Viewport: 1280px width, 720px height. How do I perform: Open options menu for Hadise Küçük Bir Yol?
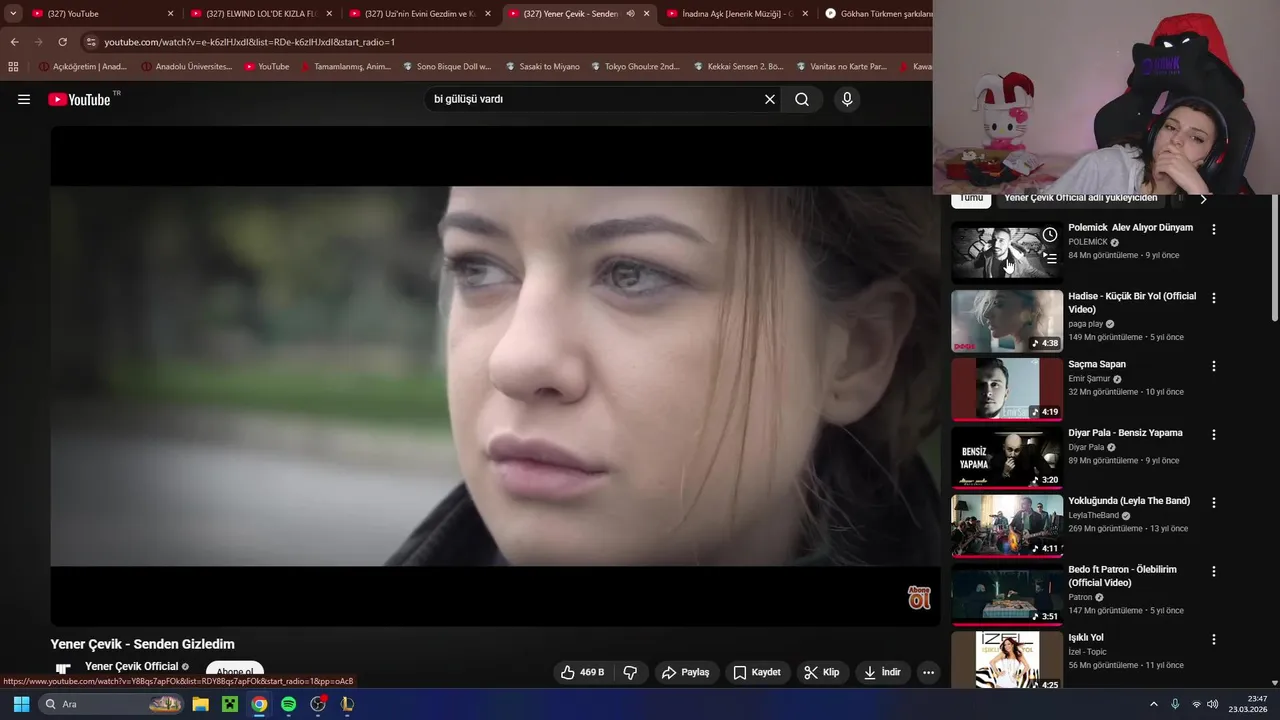pyautogui.click(x=1214, y=298)
